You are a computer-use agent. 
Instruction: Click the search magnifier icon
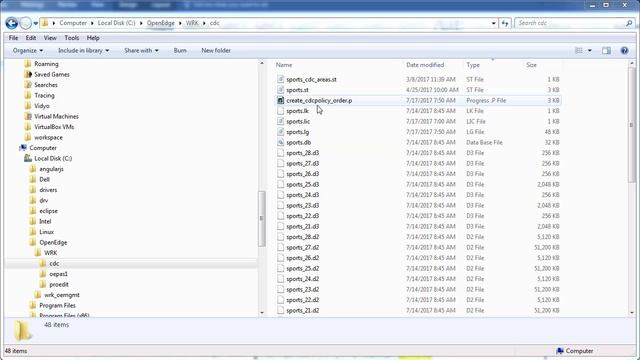tap(629, 23)
